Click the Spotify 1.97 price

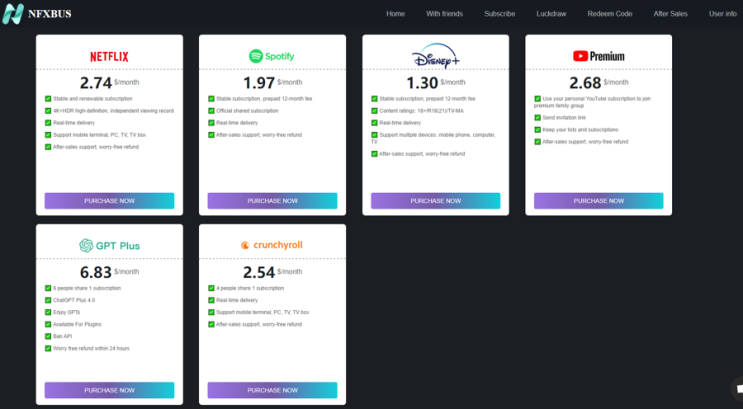click(x=259, y=83)
